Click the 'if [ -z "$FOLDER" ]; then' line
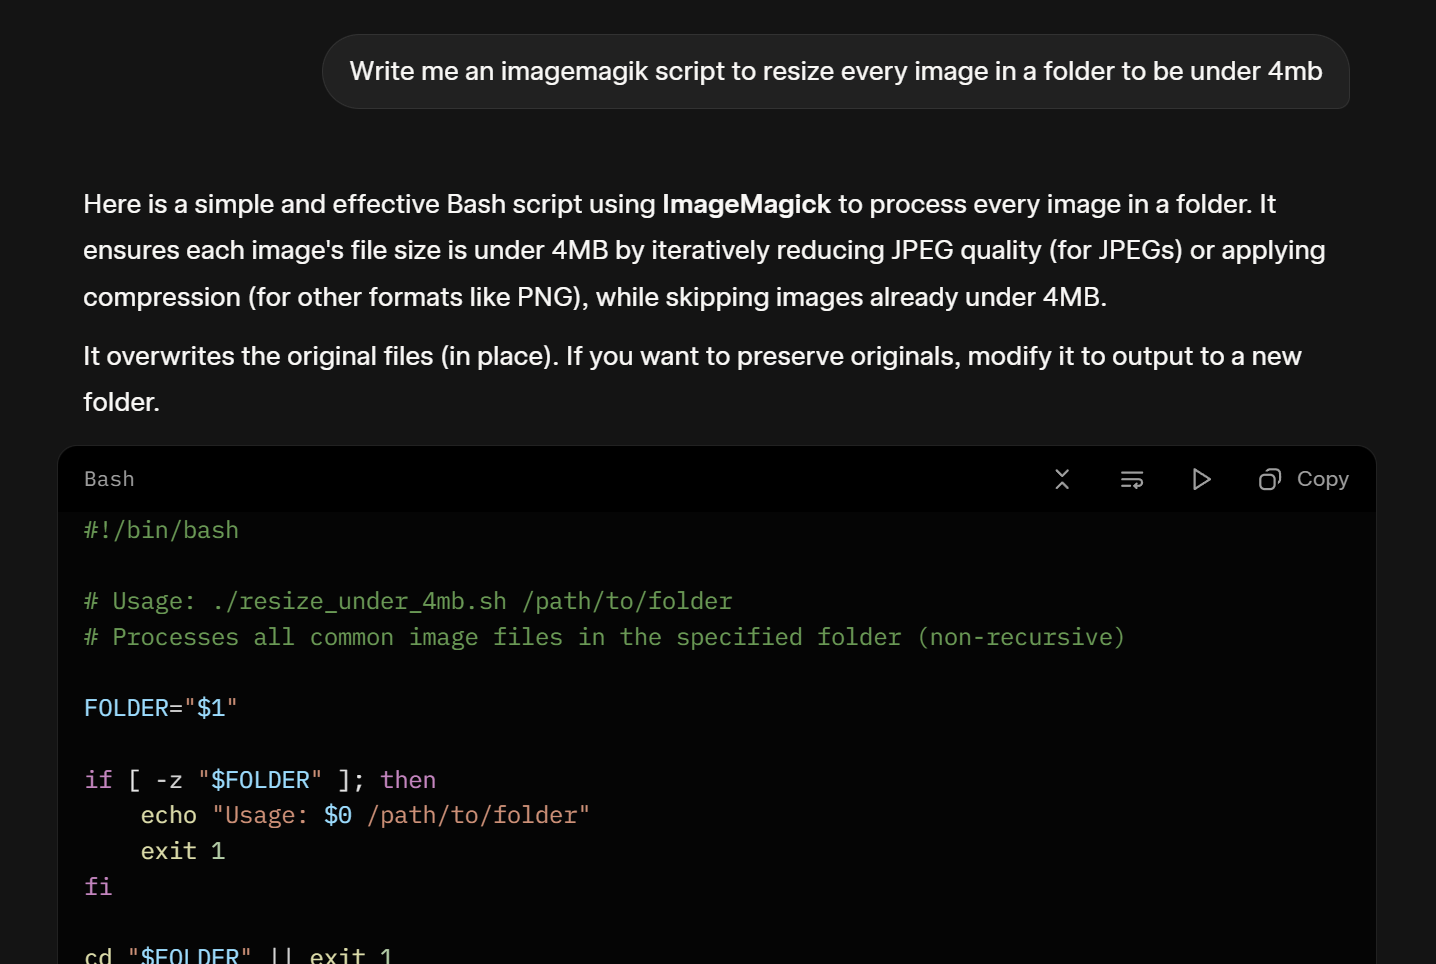Viewport: 1436px width, 964px height. [x=260, y=780]
